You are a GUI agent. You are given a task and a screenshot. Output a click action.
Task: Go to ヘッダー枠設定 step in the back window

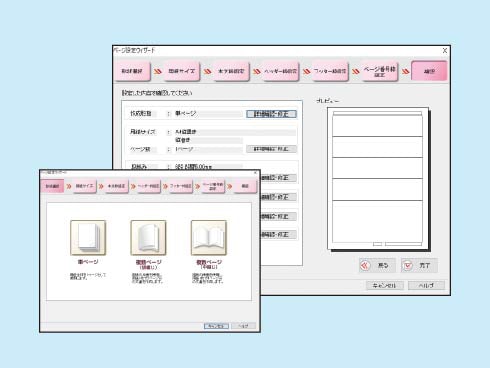click(x=281, y=71)
